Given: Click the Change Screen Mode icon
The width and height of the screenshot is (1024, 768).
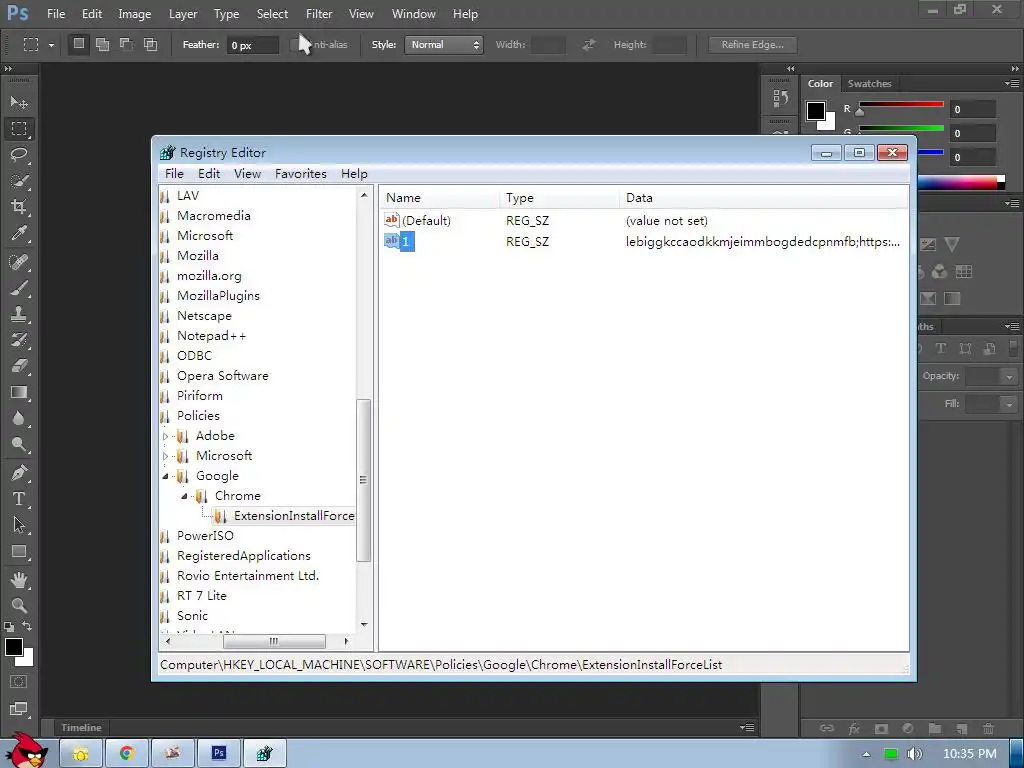Looking at the screenshot, I should point(19,709).
